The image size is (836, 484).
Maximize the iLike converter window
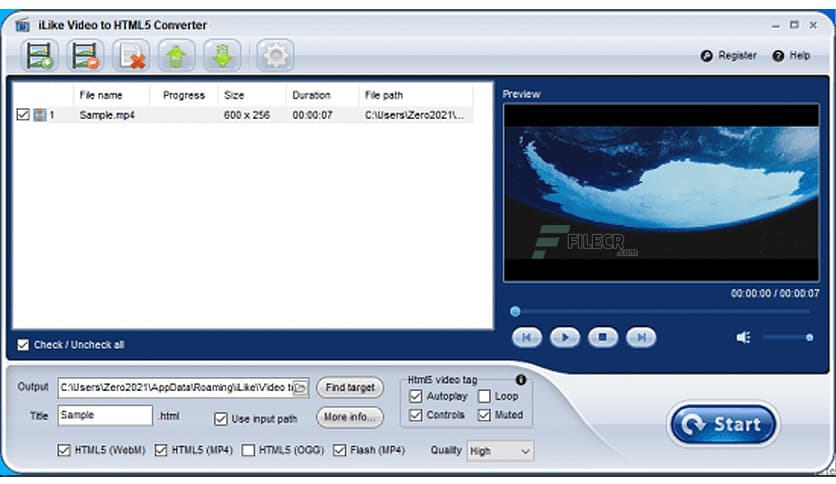pos(794,25)
